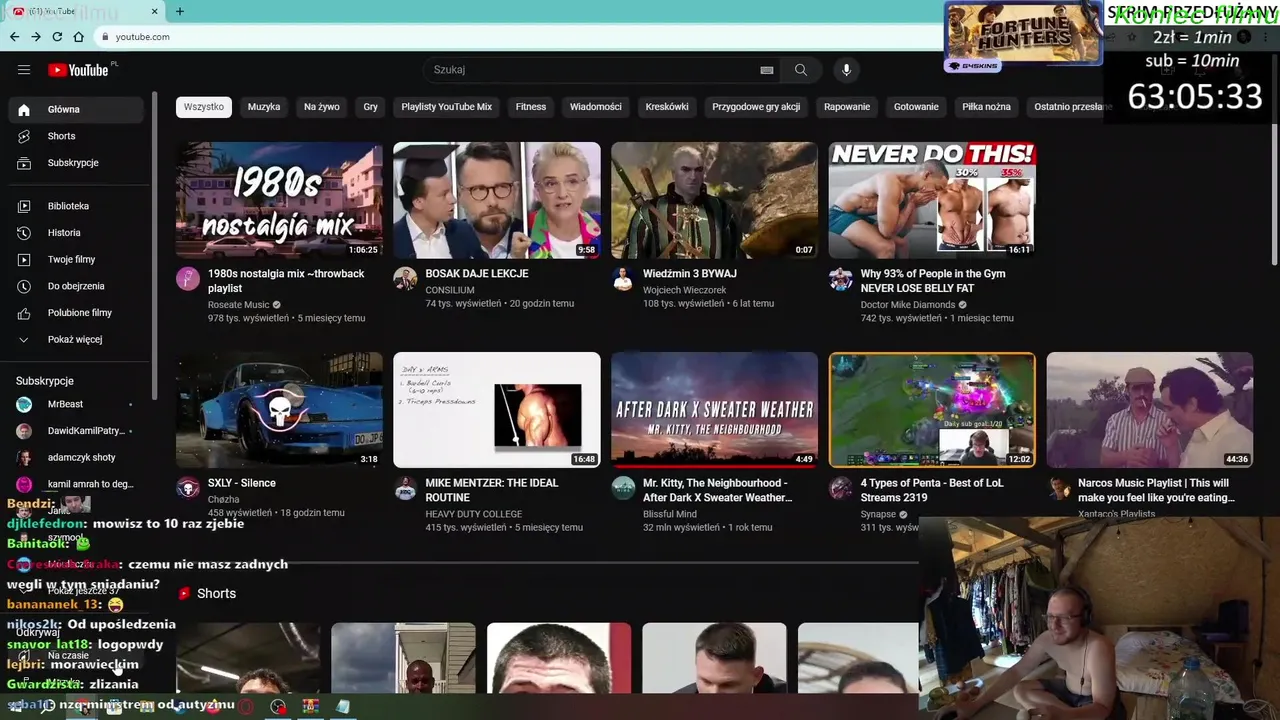Open Historia in the sidebar
1280x720 pixels.
(x=76, y=233)
